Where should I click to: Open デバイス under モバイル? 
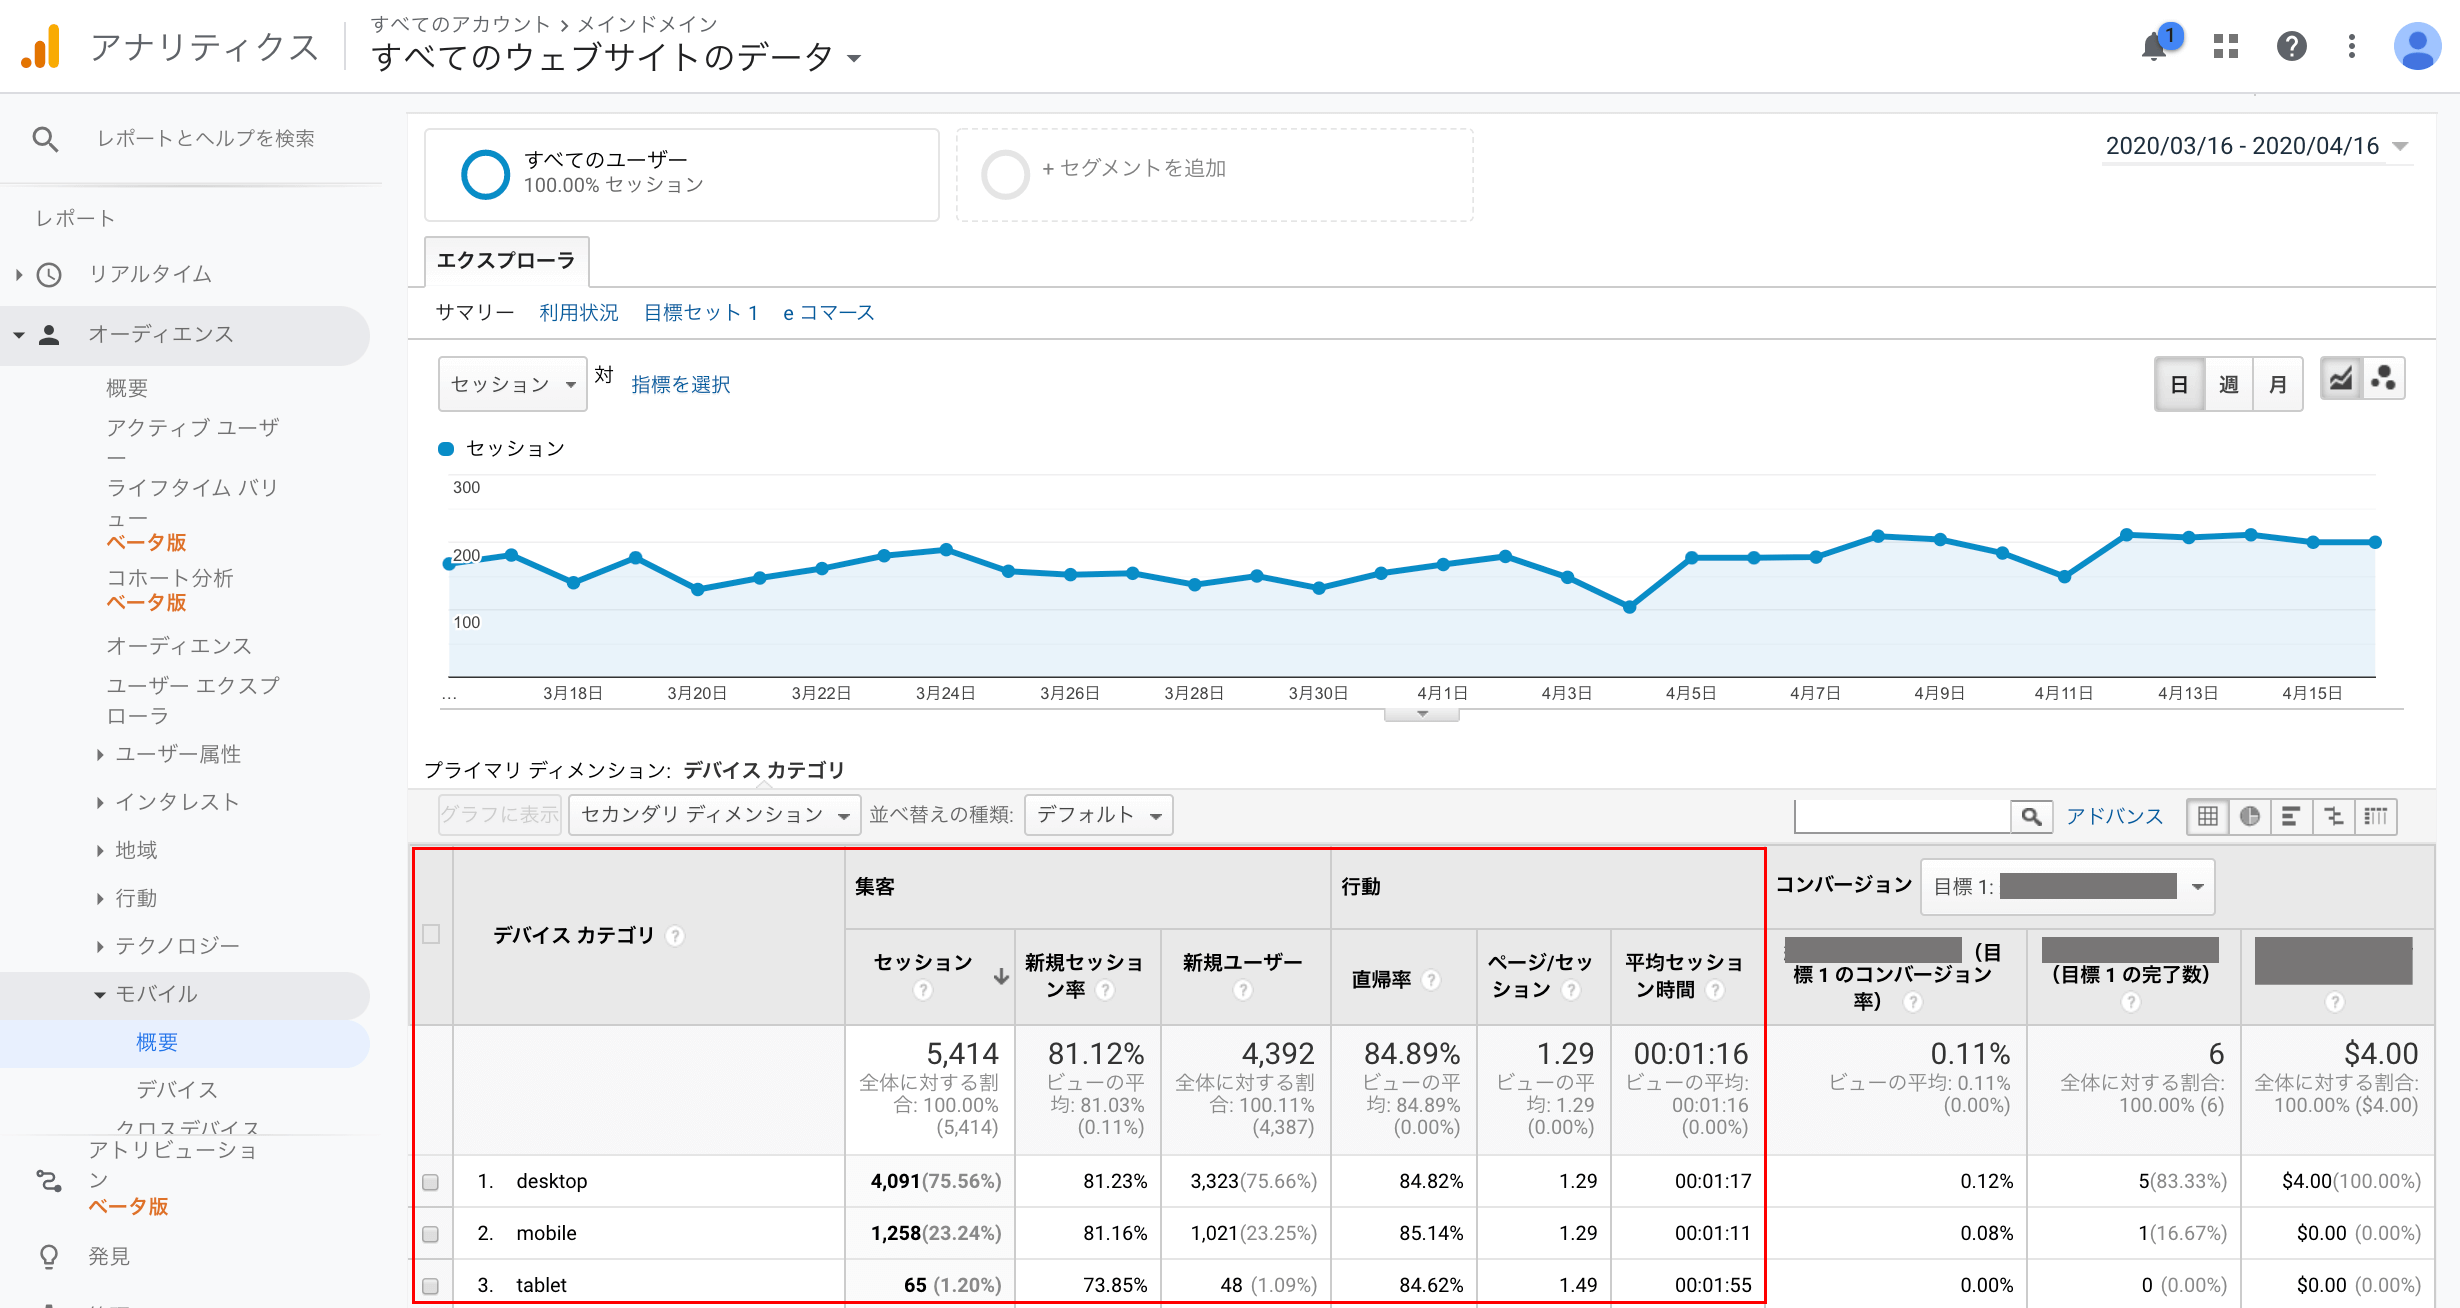(177, 1091)
